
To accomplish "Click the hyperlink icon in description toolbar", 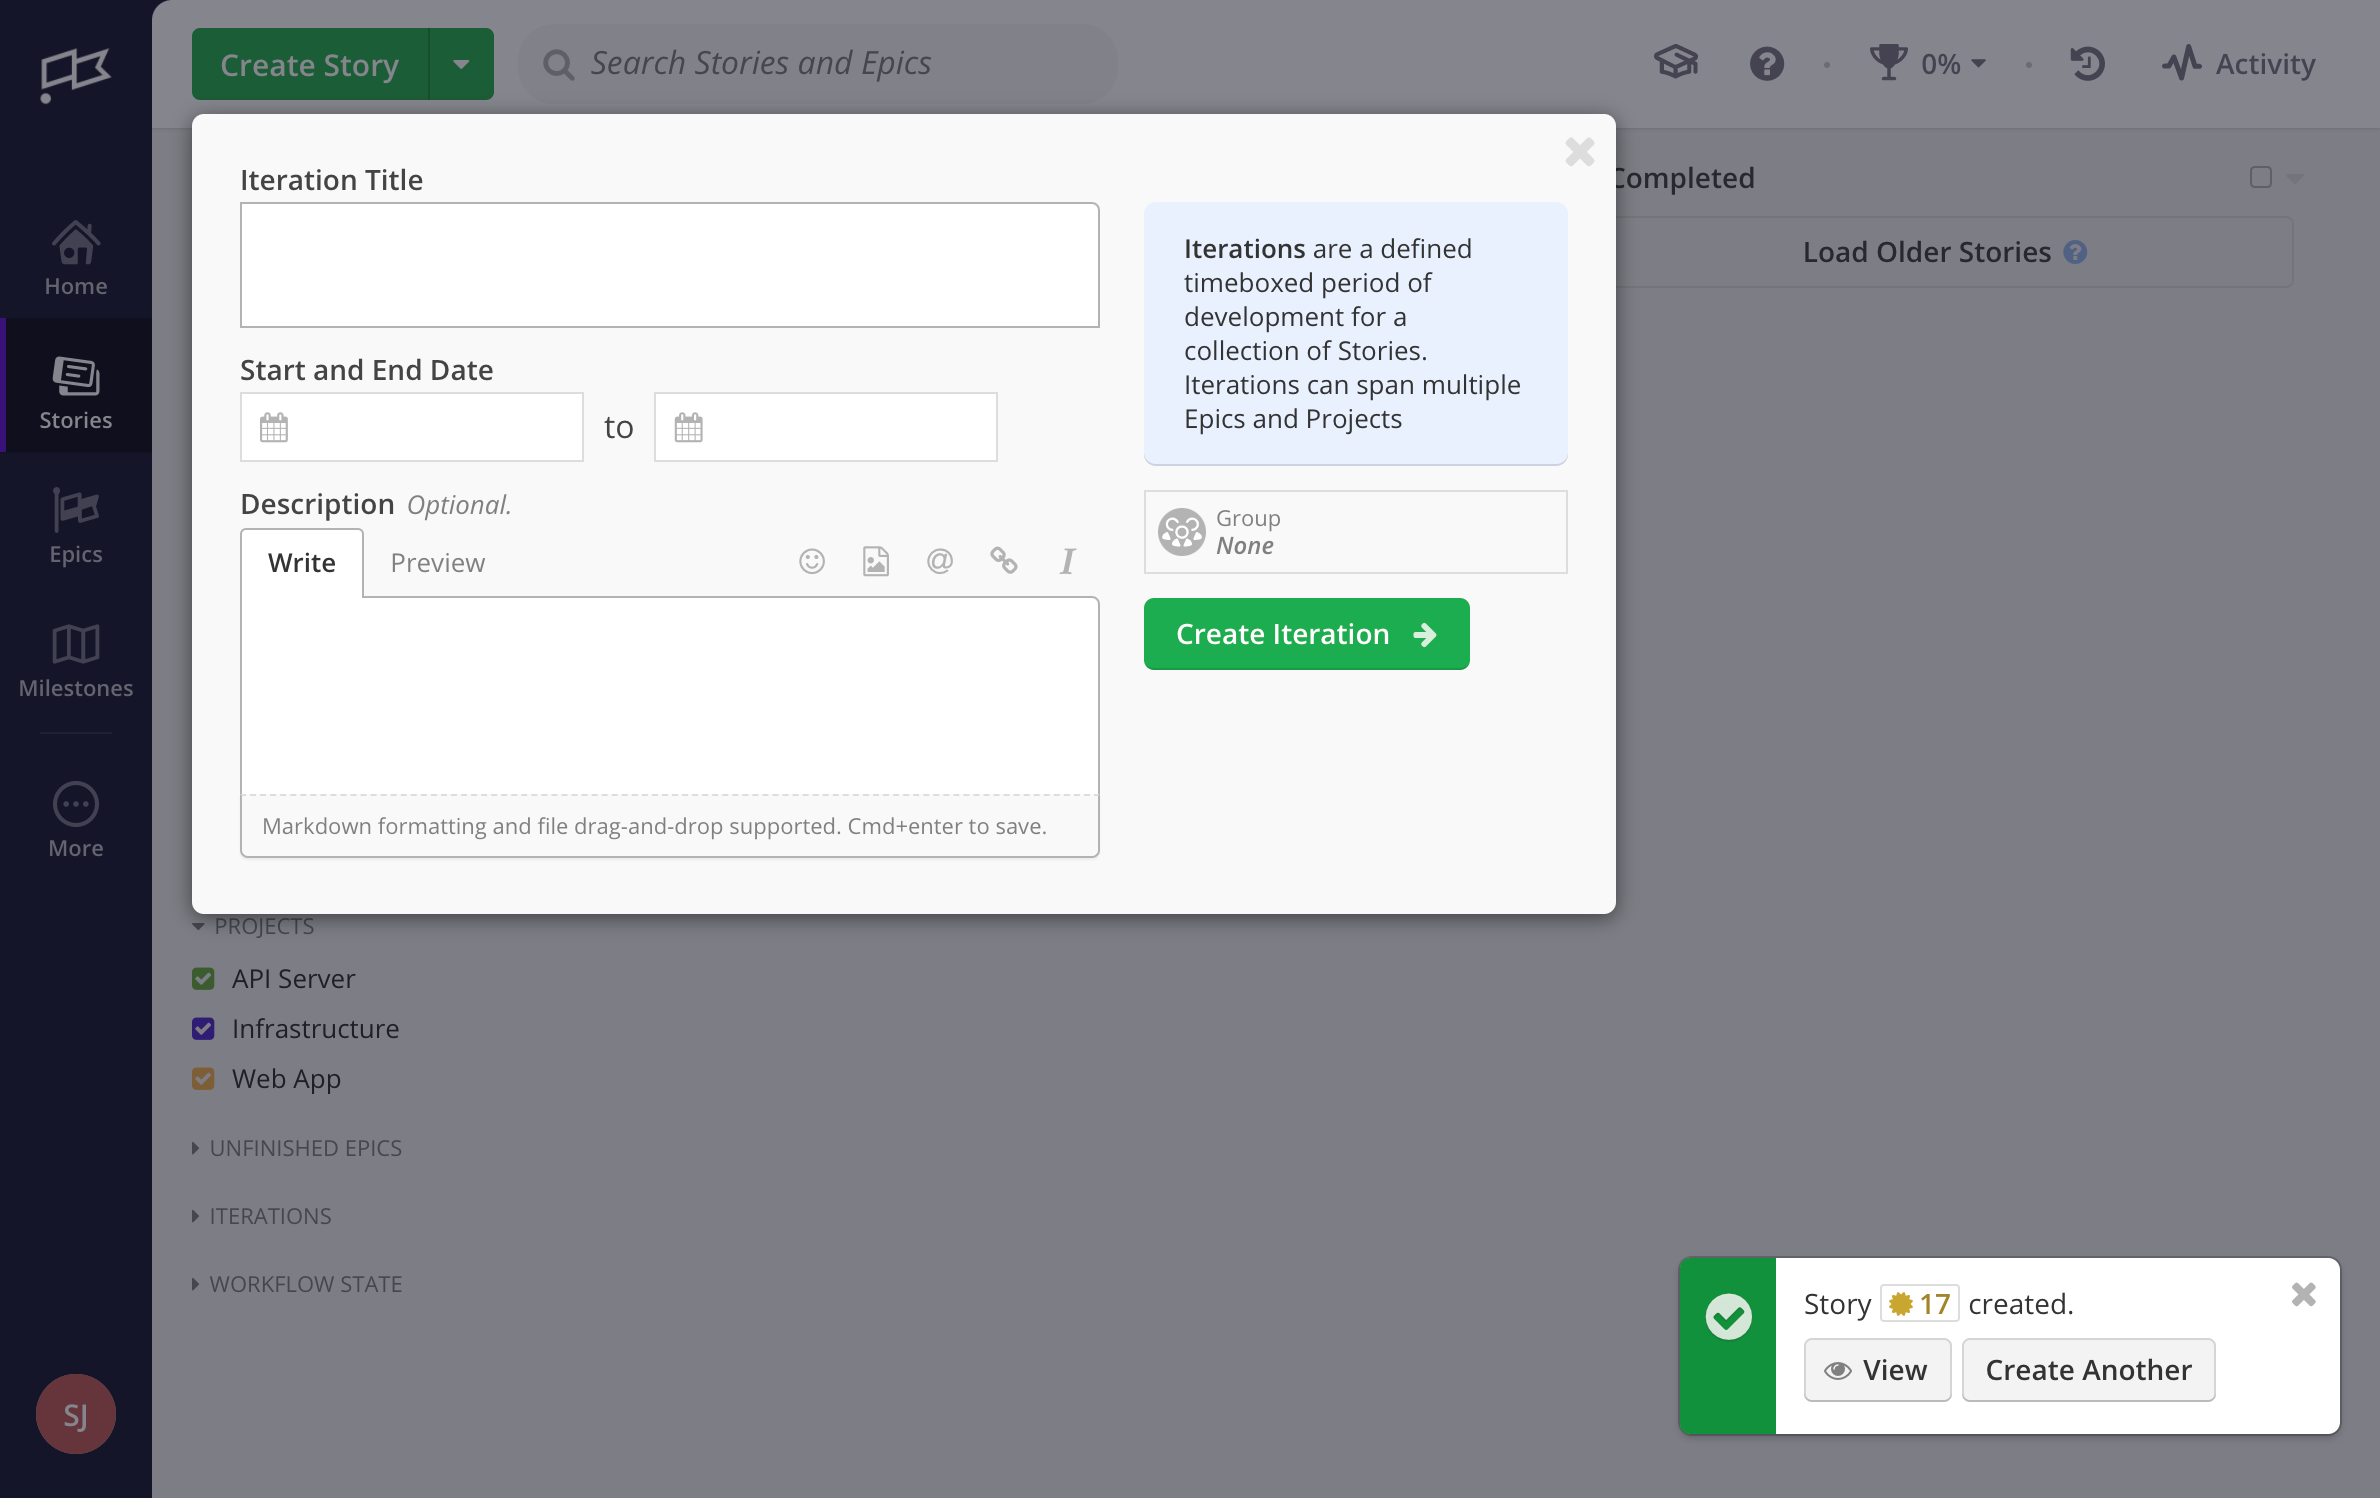I will click(x=1003, y=561).
